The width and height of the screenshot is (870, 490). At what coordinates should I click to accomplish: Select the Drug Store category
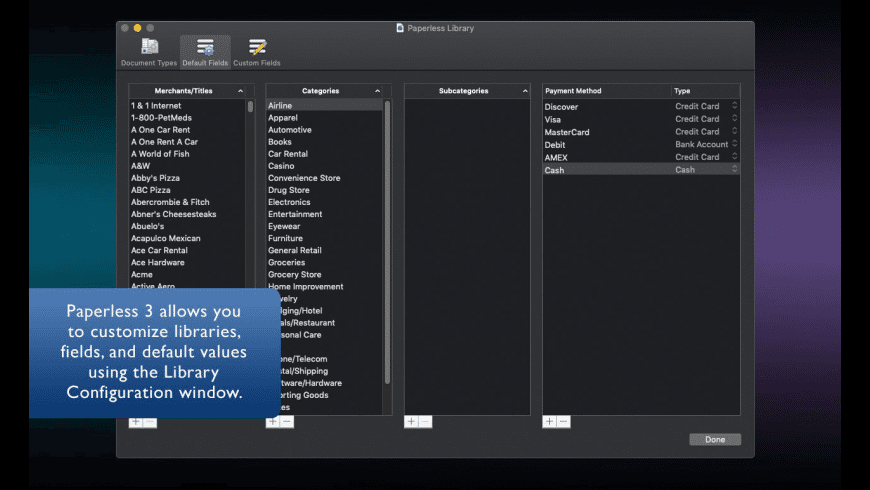point(324,190)
